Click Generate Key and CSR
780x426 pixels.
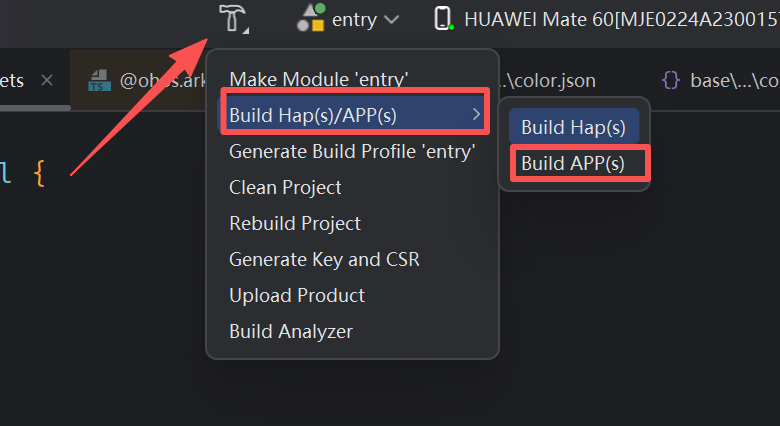[324, 259]
